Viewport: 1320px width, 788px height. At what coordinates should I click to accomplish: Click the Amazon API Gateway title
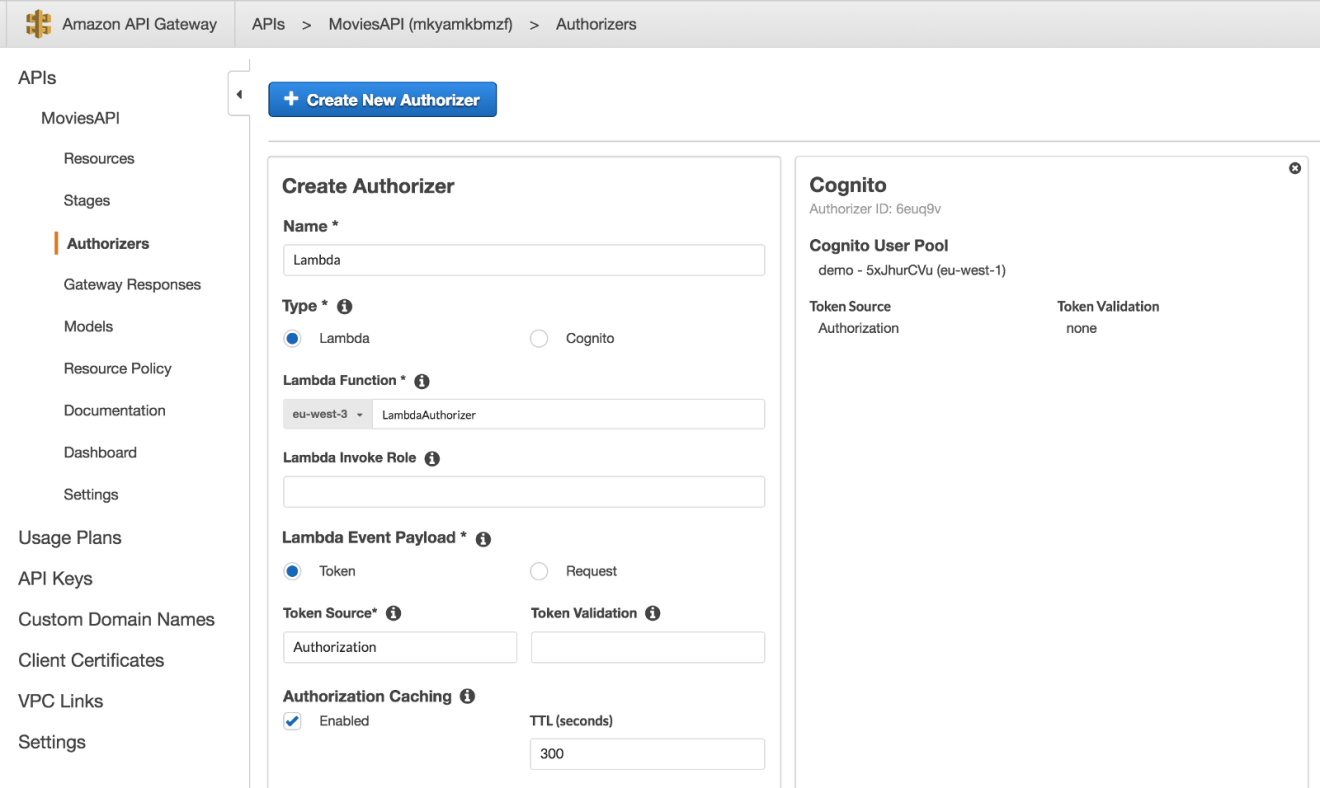(x=139, y=24)
